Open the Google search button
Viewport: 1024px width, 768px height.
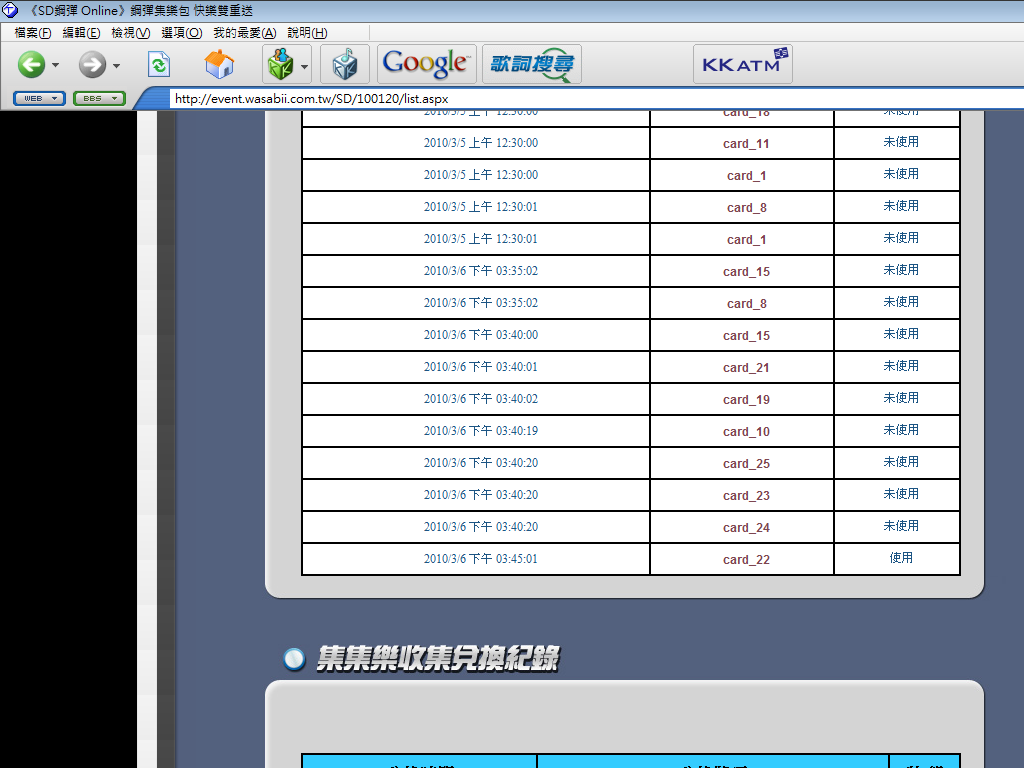coord(426,64)
